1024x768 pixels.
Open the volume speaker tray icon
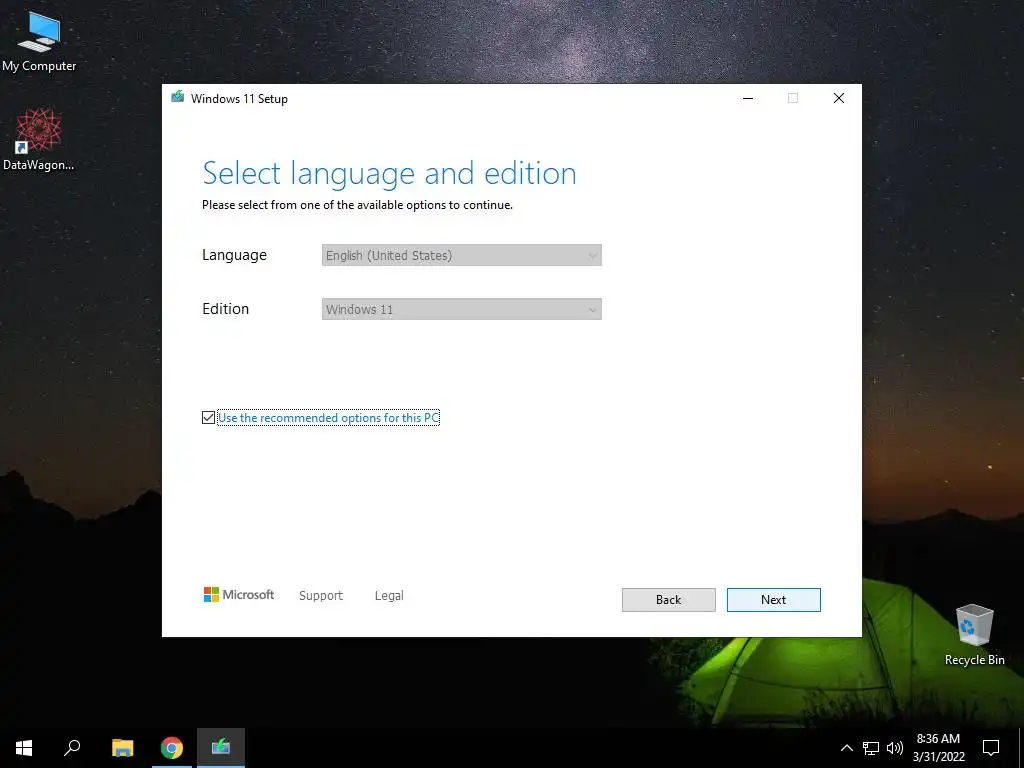coord(895,748)
